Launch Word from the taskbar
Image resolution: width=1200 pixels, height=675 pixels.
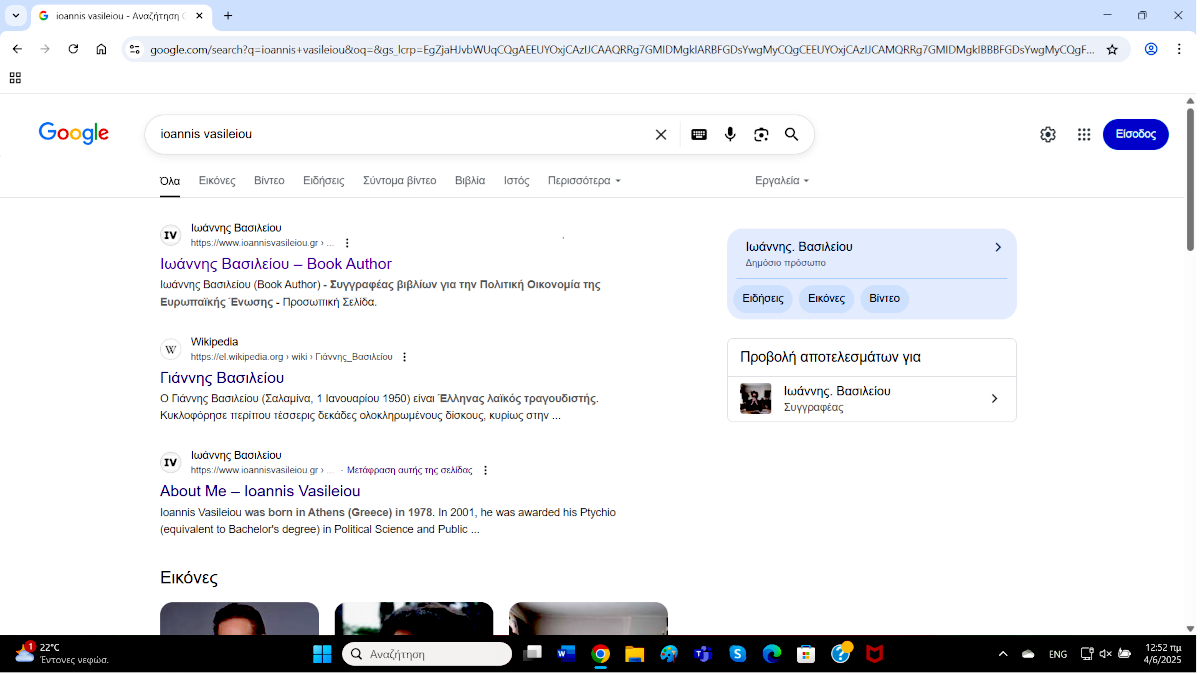point(566,654)
